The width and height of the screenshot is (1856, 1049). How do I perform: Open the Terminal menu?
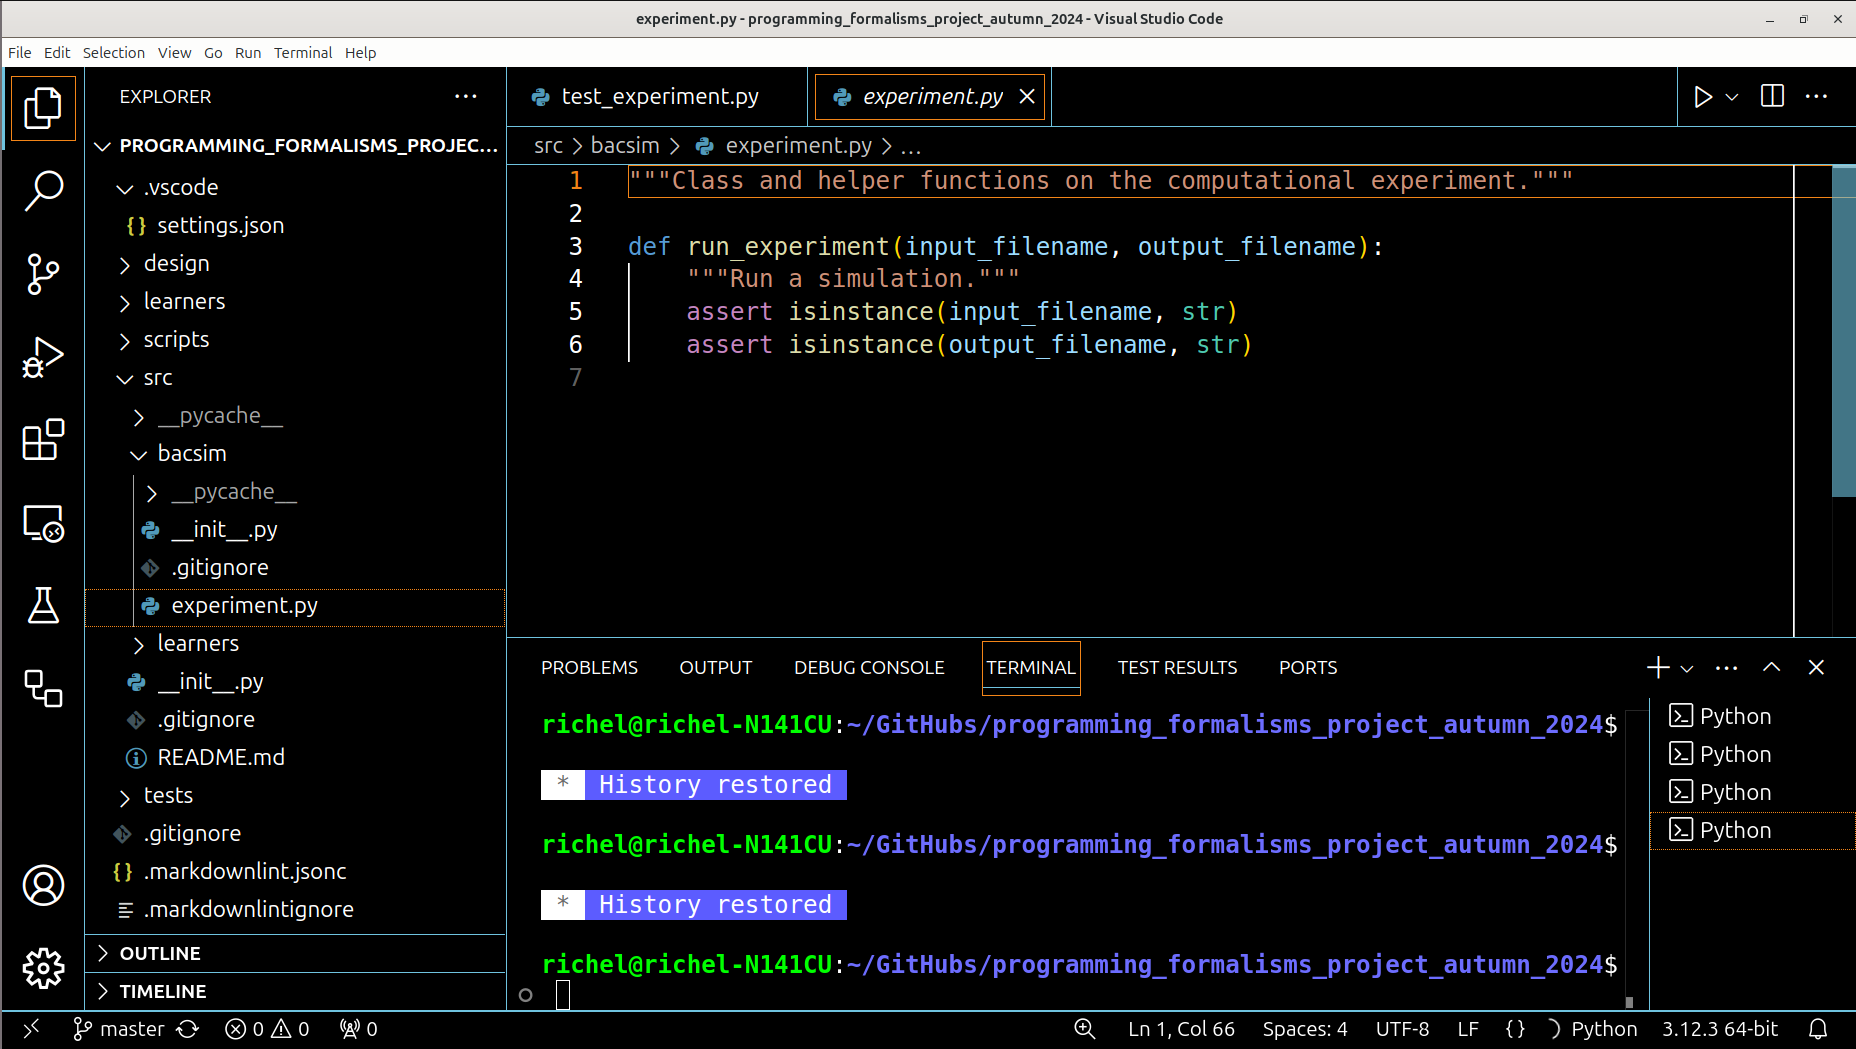click(x=303, y=52)
